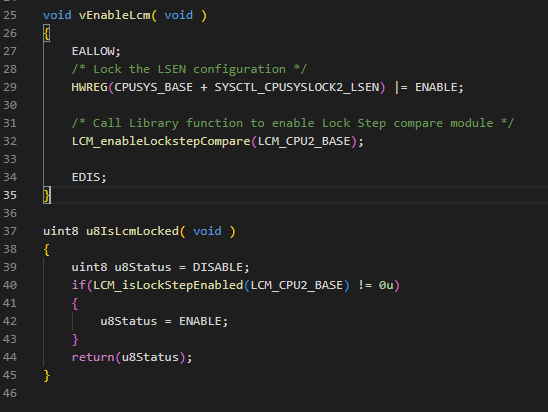Click the opening brace on line 26
Screen dimensions: 548x412
point(46,33)
